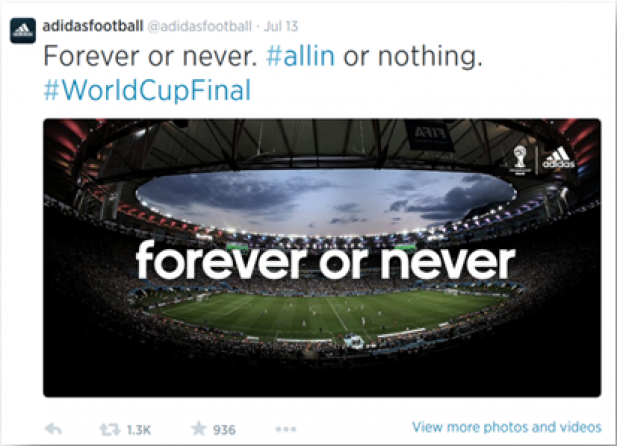Open the #WorldCupFinal hashtag

coord(147,90)
